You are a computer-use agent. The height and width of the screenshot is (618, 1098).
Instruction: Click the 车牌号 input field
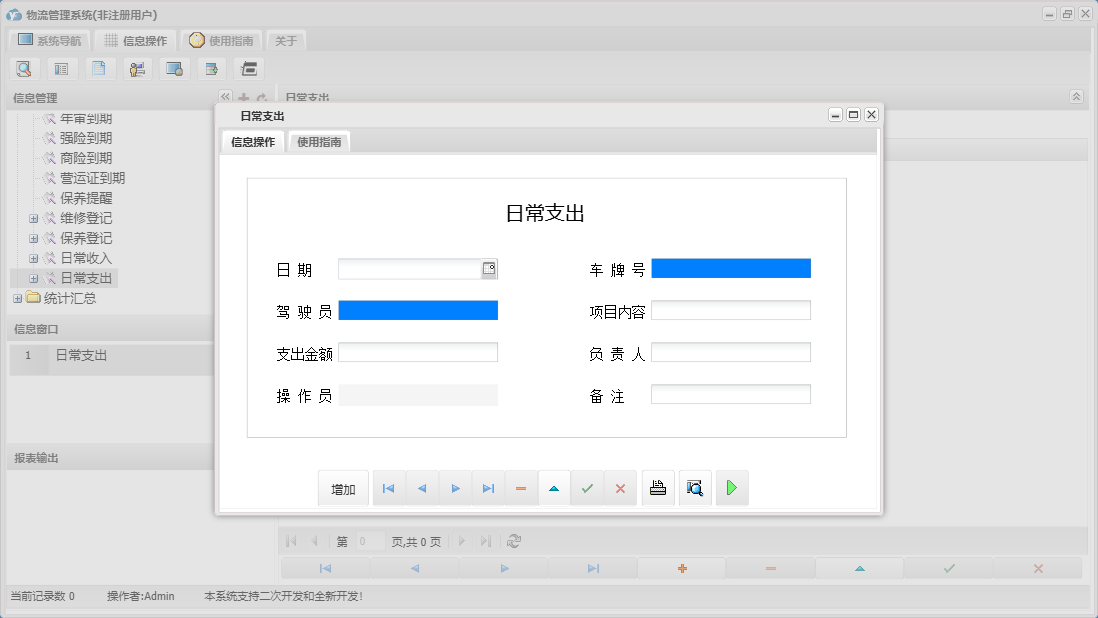pyautogui.click(x=731, y=268)
